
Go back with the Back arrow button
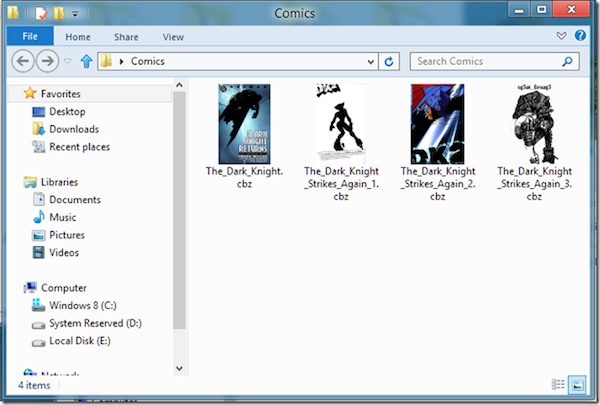click(23, 61)
